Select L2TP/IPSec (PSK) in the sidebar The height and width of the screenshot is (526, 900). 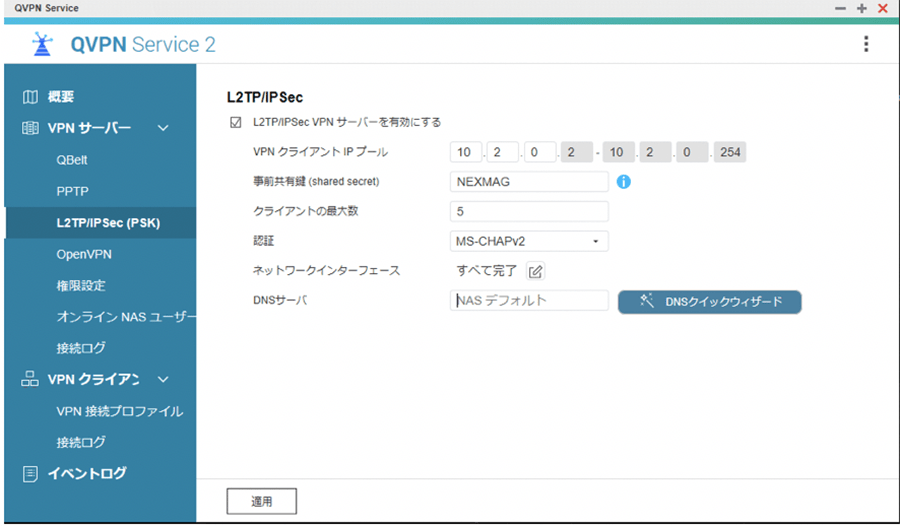click(100, 223)
